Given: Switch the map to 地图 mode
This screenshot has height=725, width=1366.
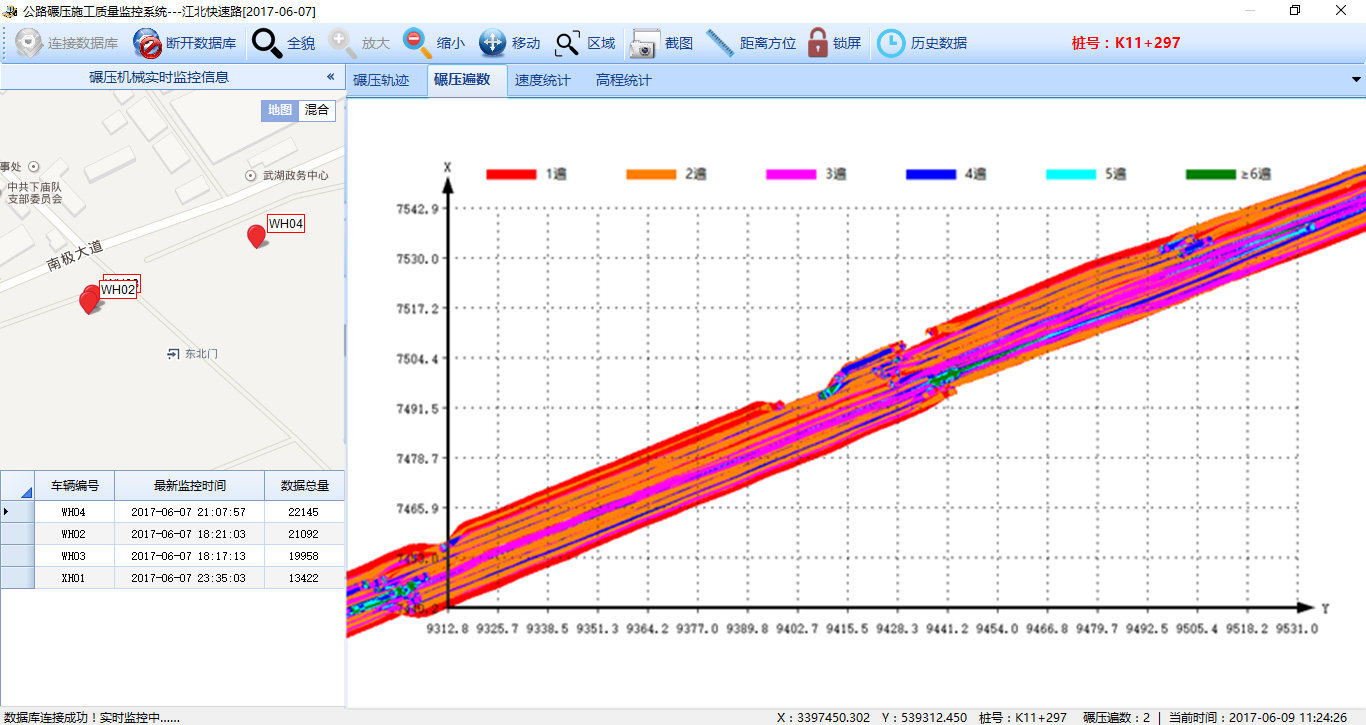Looking at the screenshot, I should pyautogui.click(x=279, y=110).
